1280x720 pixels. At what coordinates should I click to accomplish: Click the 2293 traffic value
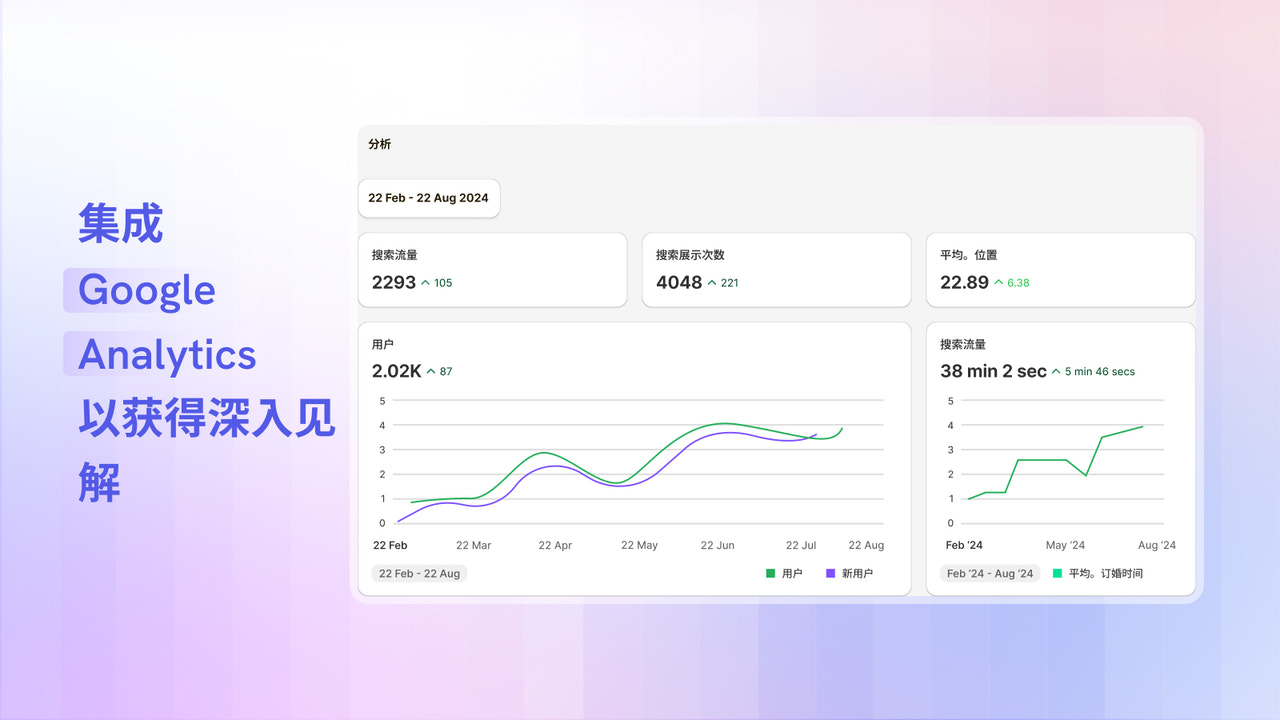(394, 282)
